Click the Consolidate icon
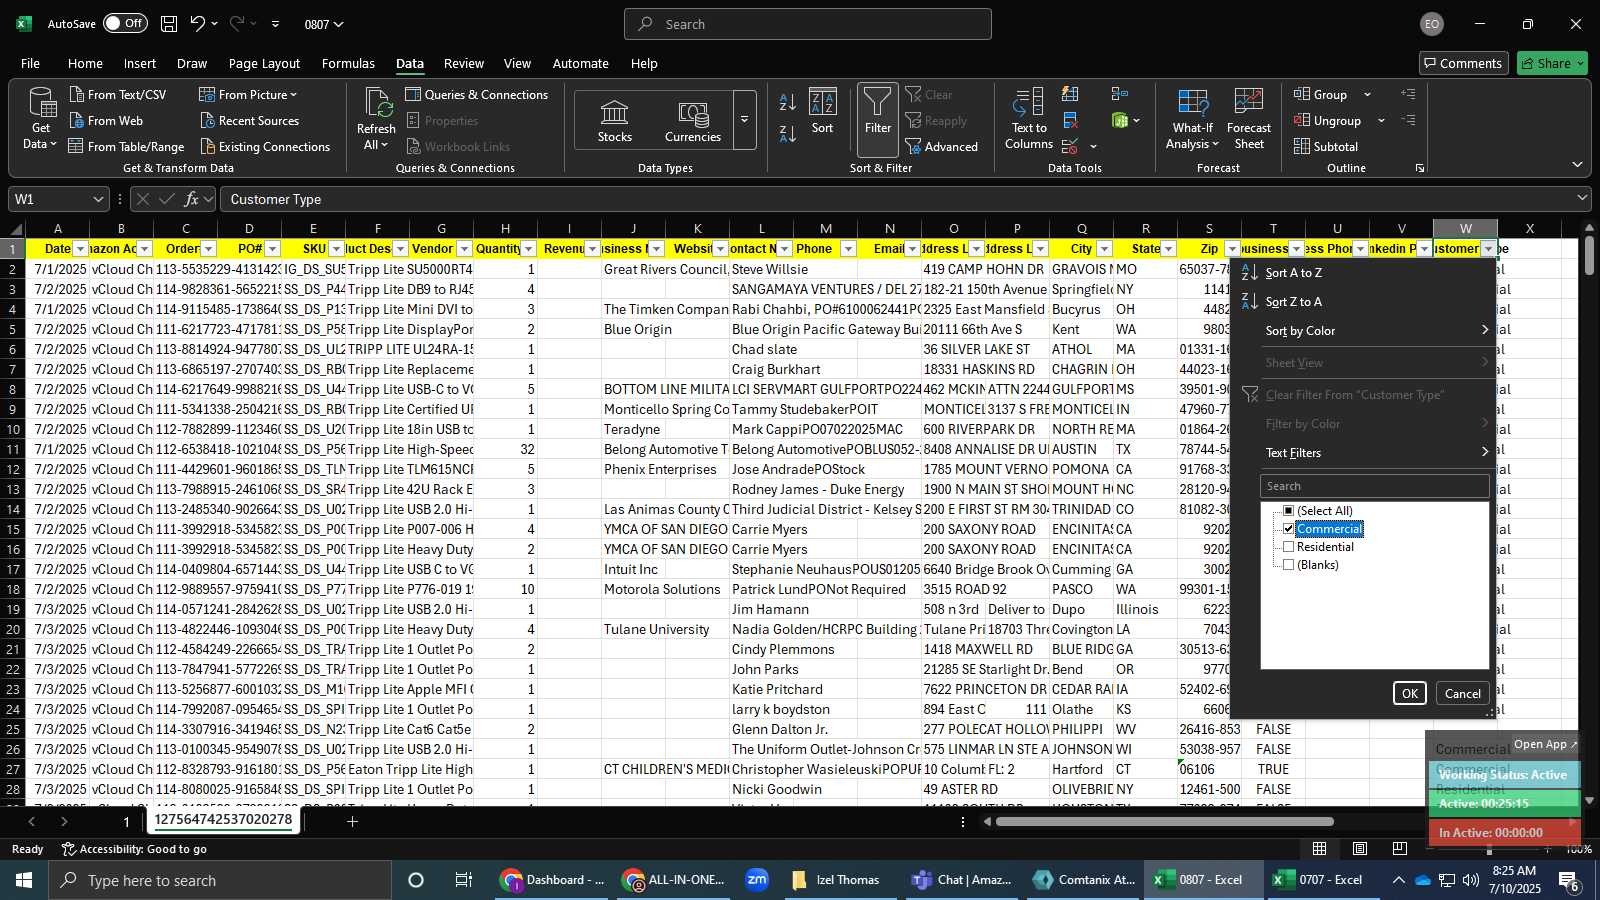The image size is (1600, 900). click(x=1120, y=94)
